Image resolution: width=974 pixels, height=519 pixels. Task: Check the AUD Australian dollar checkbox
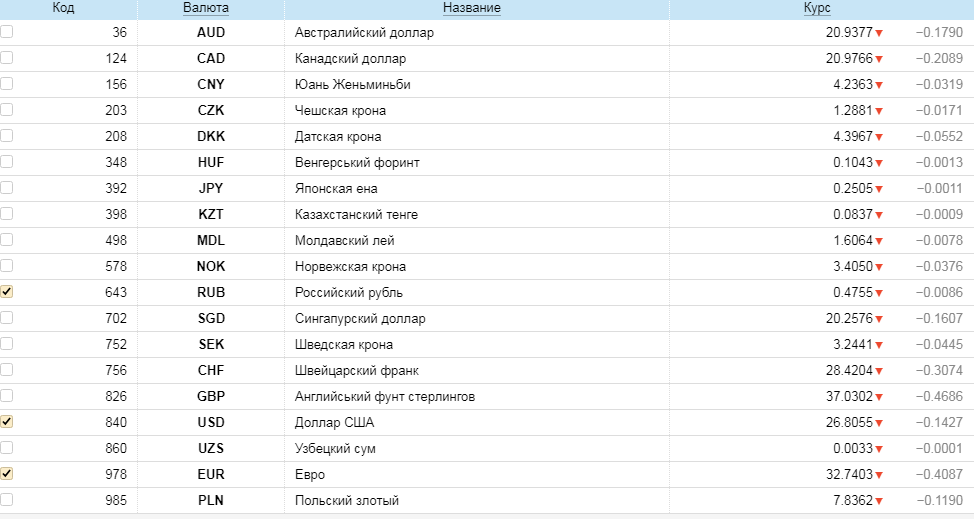click(7, 32)
